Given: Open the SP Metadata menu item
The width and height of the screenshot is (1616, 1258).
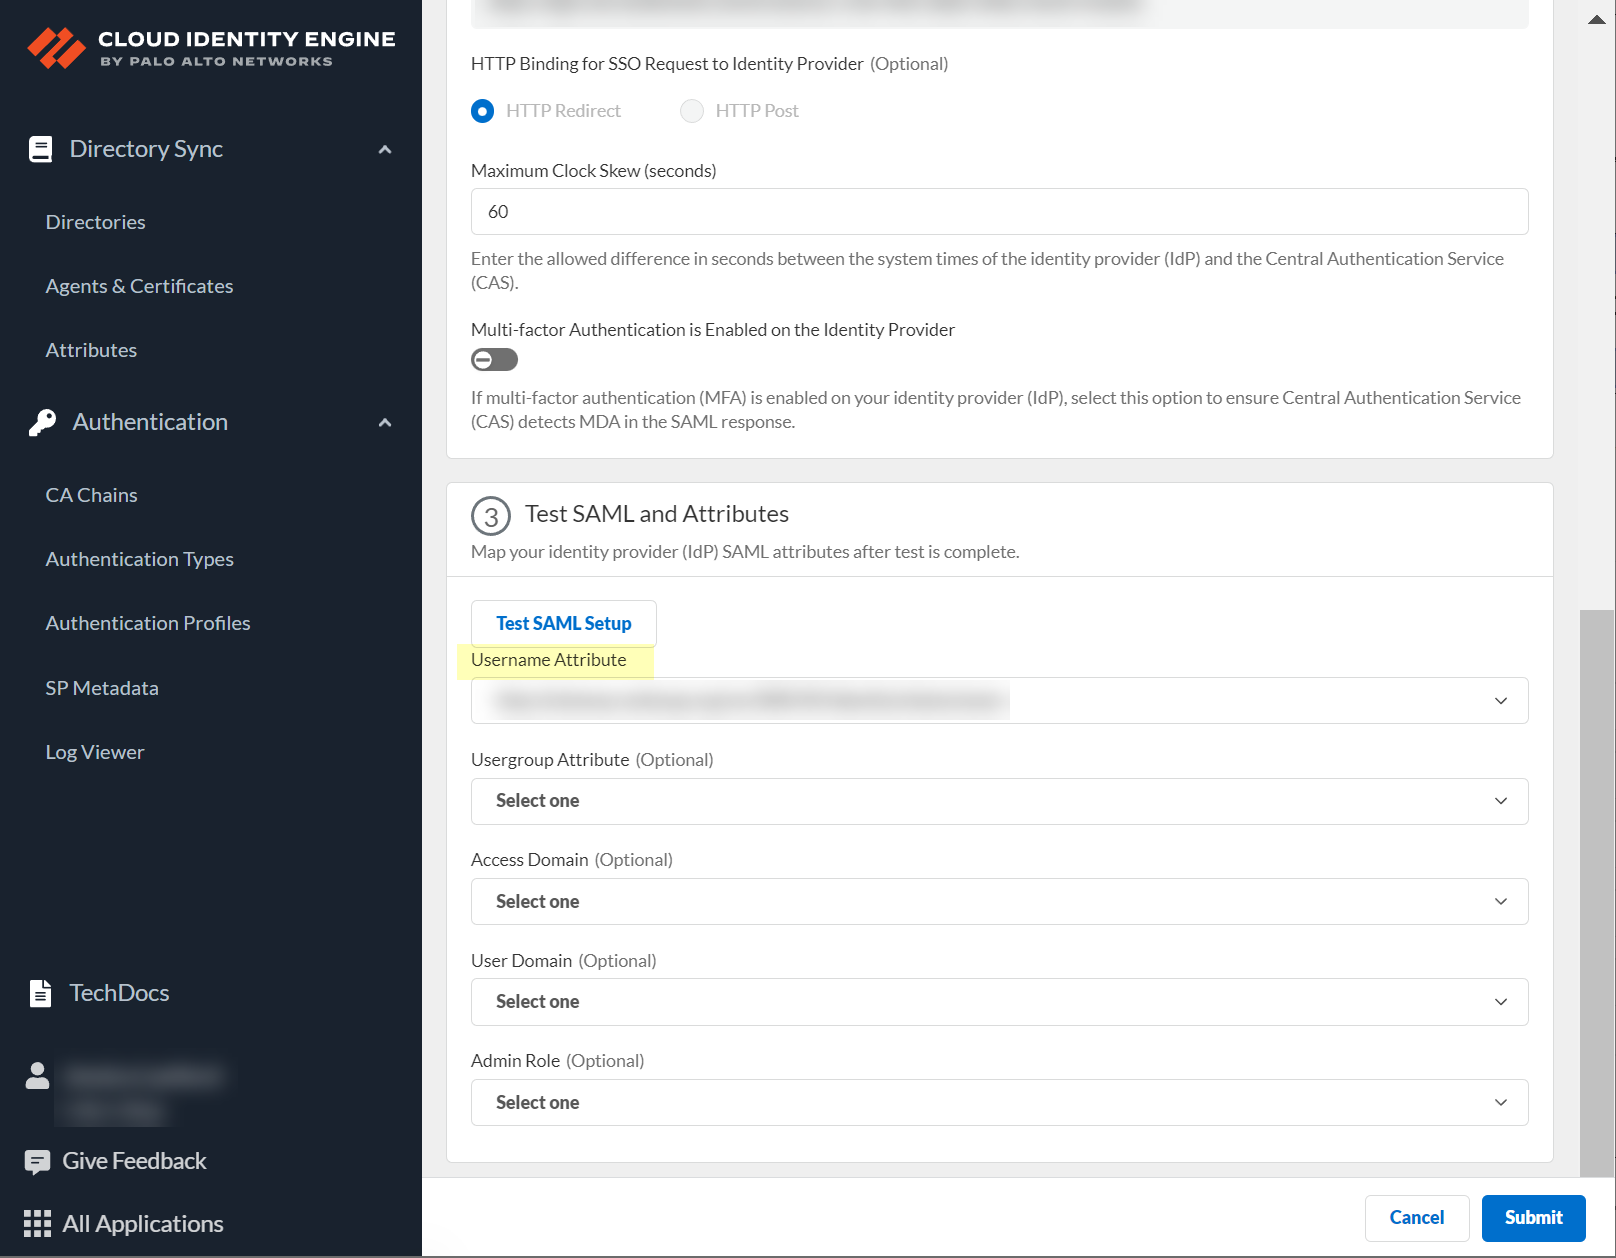Looking at the screenshot, I should pos(102,688).
